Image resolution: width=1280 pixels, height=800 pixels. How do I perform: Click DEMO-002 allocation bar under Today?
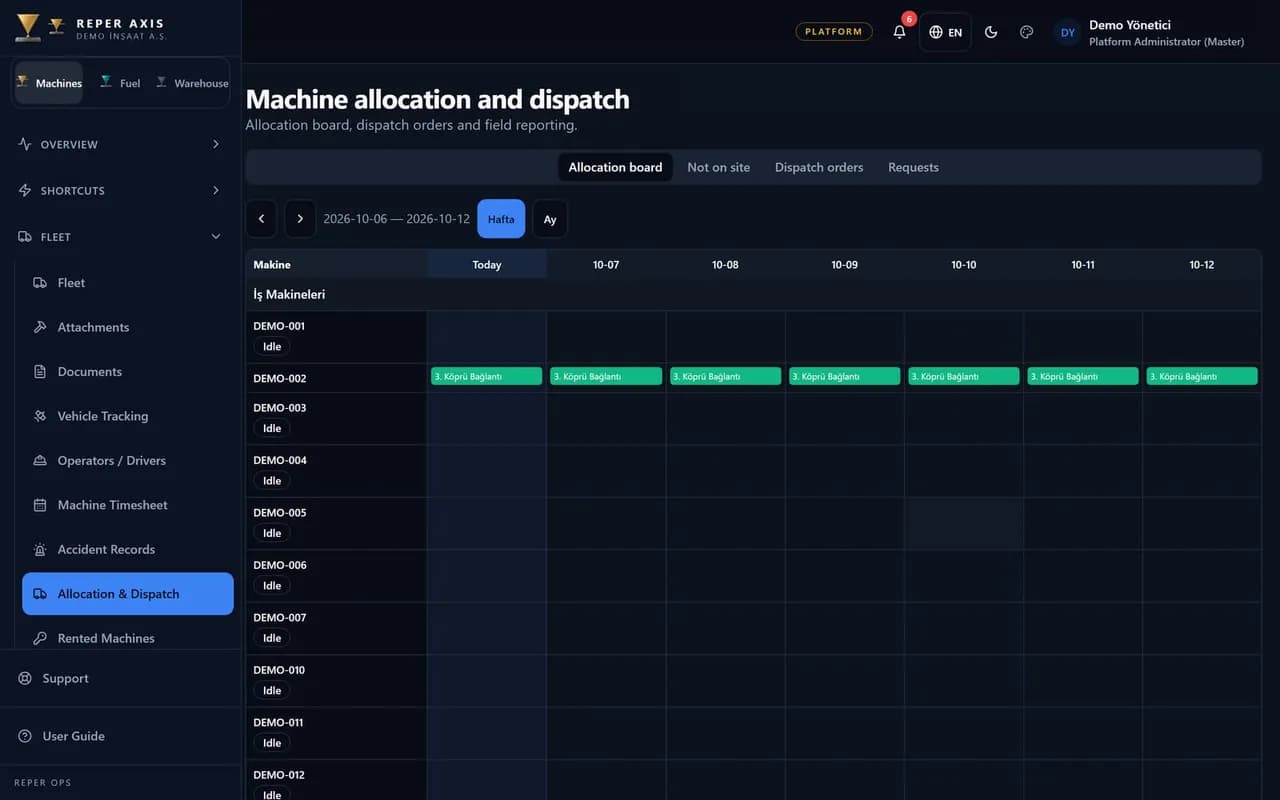click(x=487, y=376)
